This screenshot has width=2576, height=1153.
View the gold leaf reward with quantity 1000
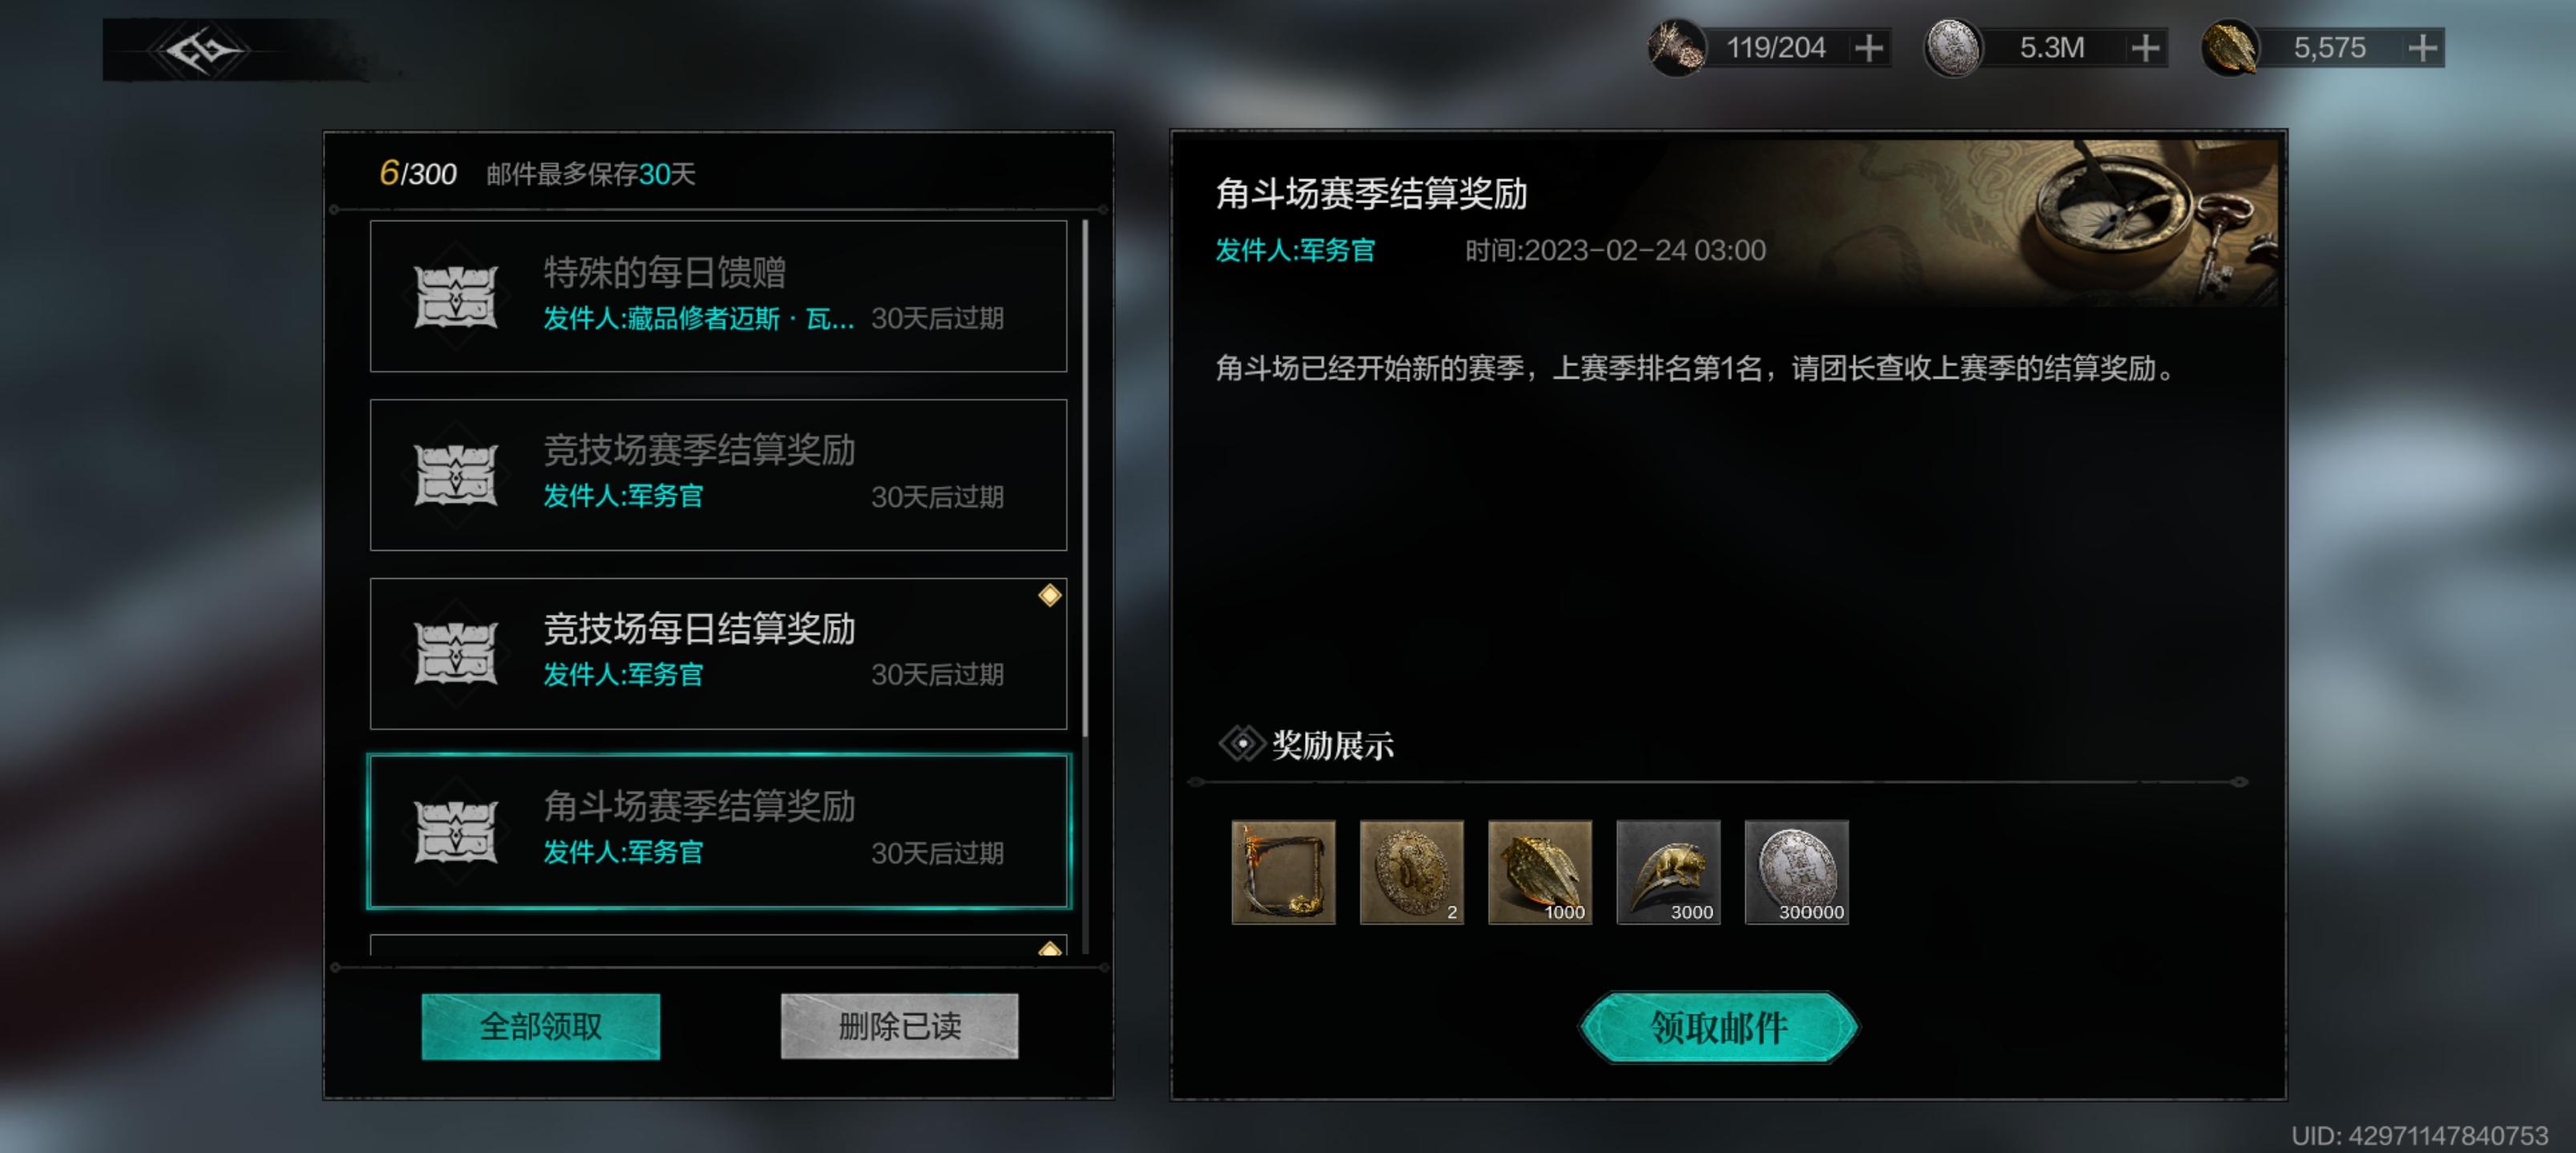click(x=1540, y=872)
